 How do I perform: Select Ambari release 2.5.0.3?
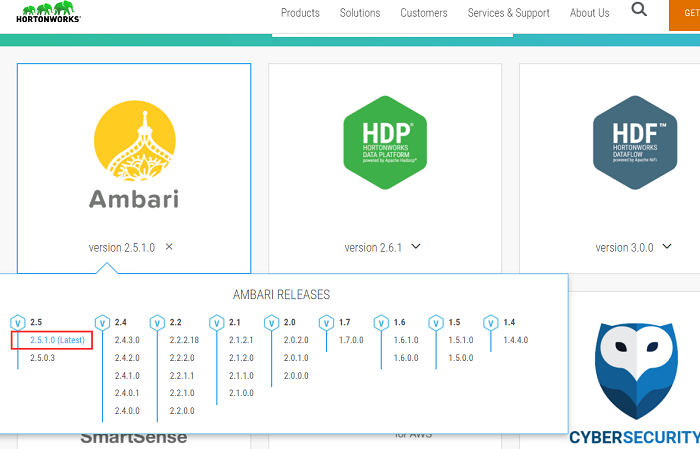[42, 358]
